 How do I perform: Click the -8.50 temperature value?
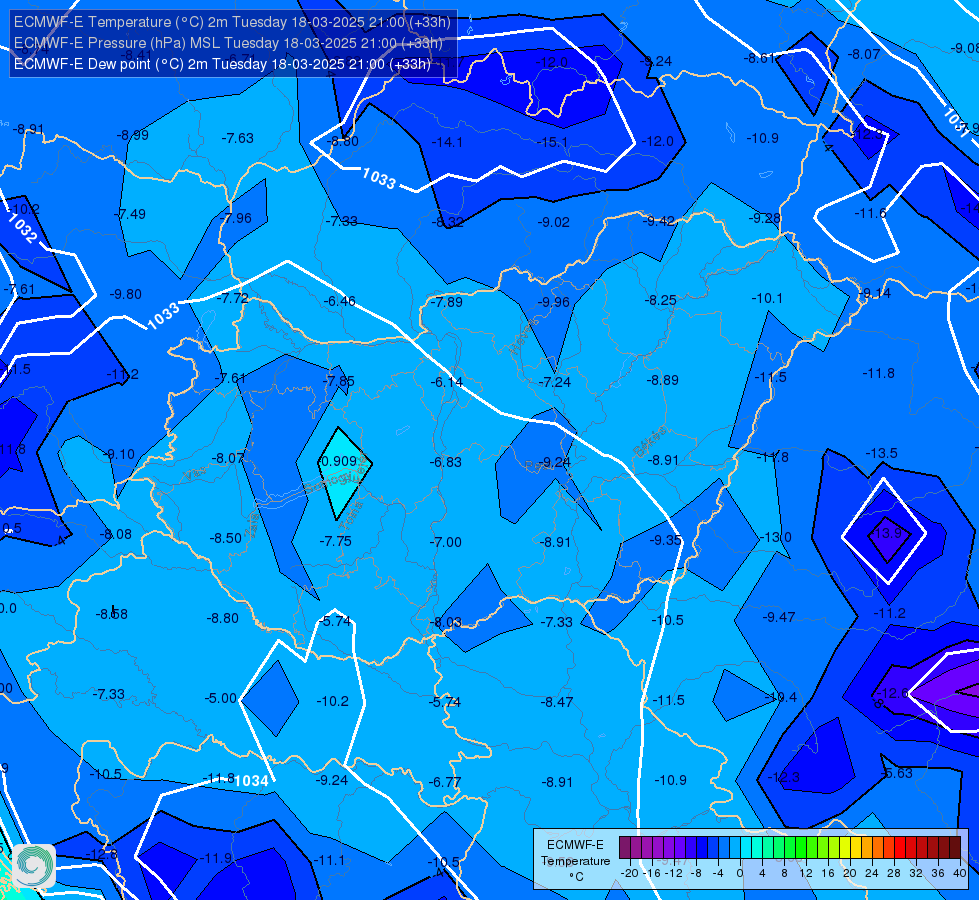pos(225,538)
